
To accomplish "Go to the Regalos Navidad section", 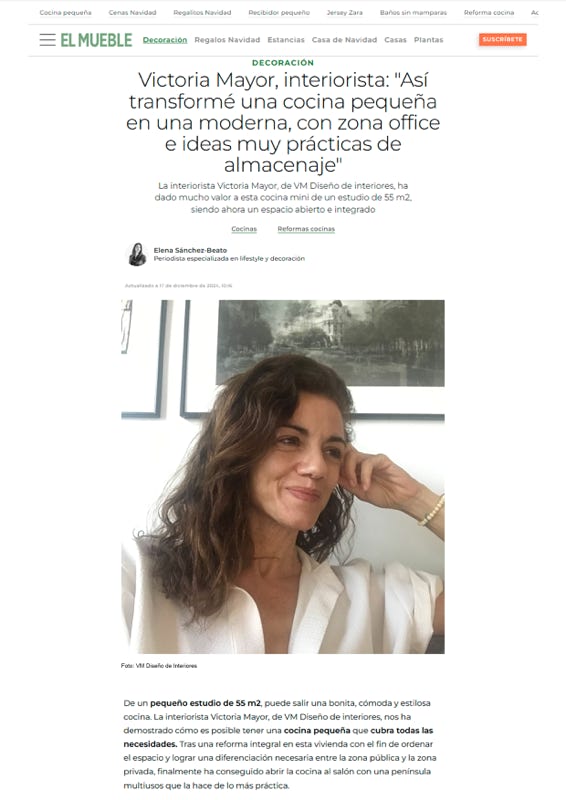I will (227, 40).
